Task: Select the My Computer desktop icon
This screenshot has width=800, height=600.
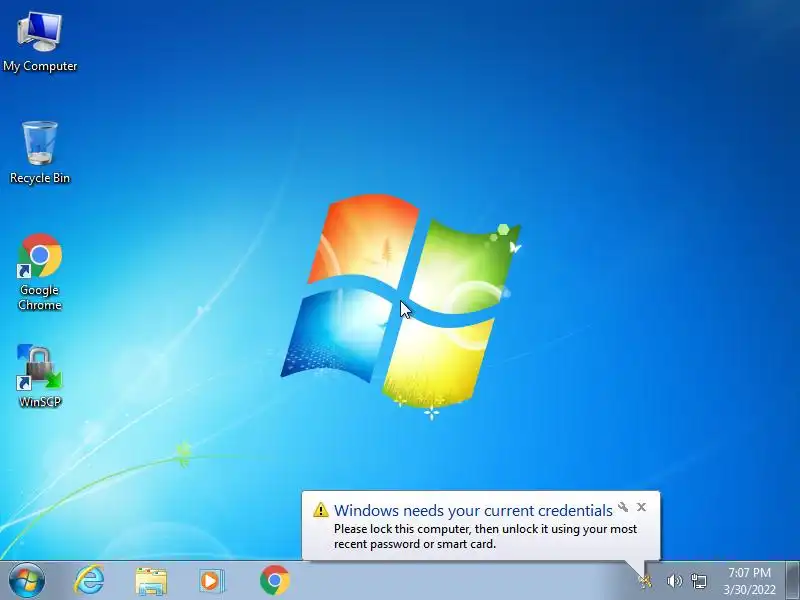Action: [40, 42]
